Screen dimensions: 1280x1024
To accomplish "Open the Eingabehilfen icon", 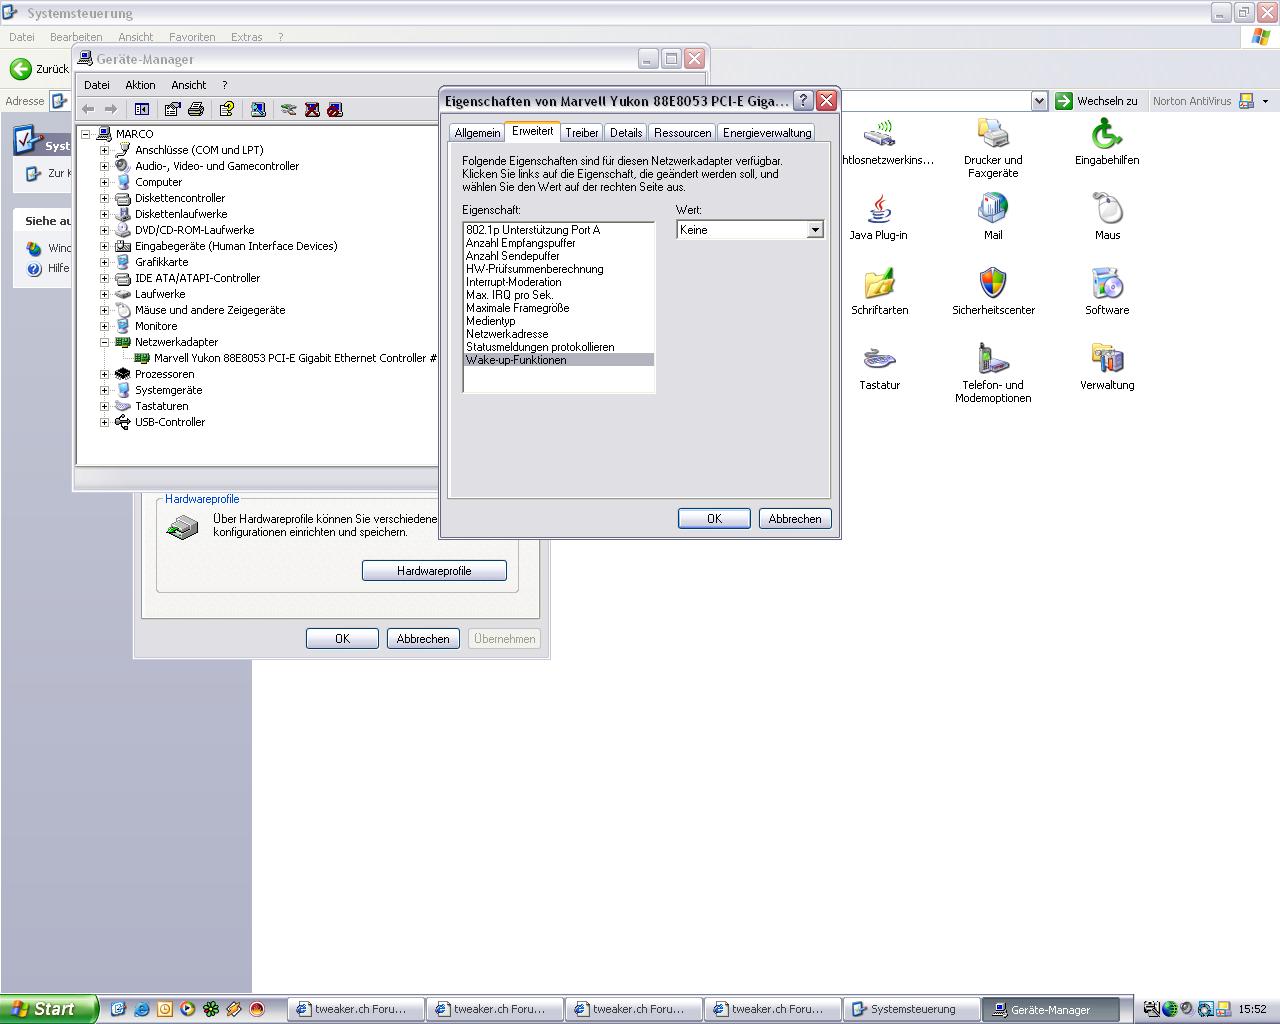I will (1106, 141).
